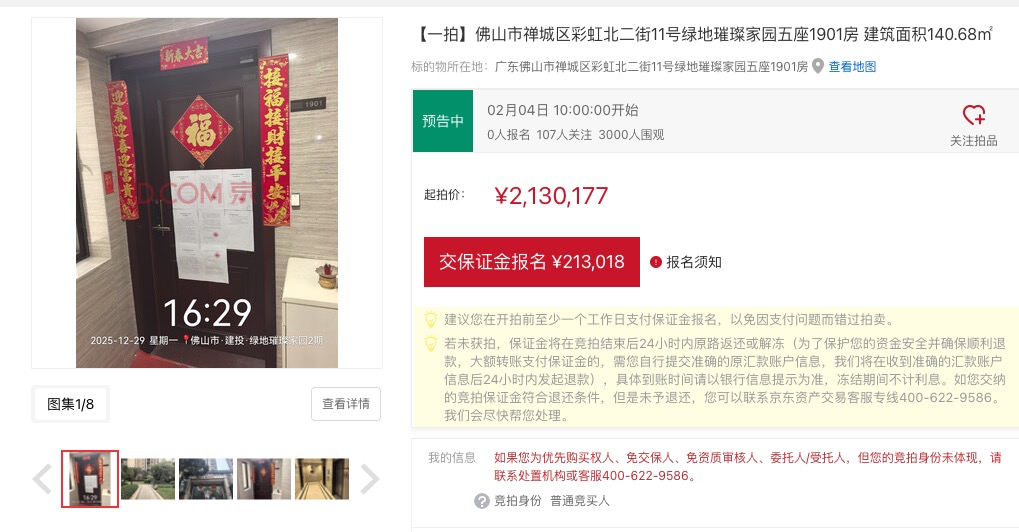1019x532 pixels.
Task: Select the garden pathway thumbnail
Action: pyautogui.click(x=148, y=479)
